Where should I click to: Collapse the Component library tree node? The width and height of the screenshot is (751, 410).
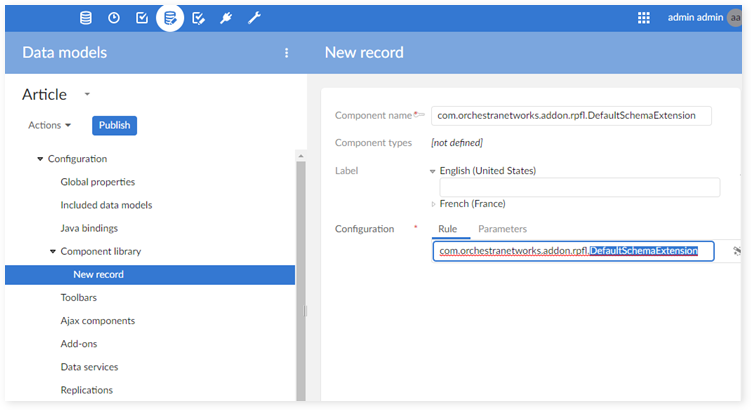[x=52, y=251]
